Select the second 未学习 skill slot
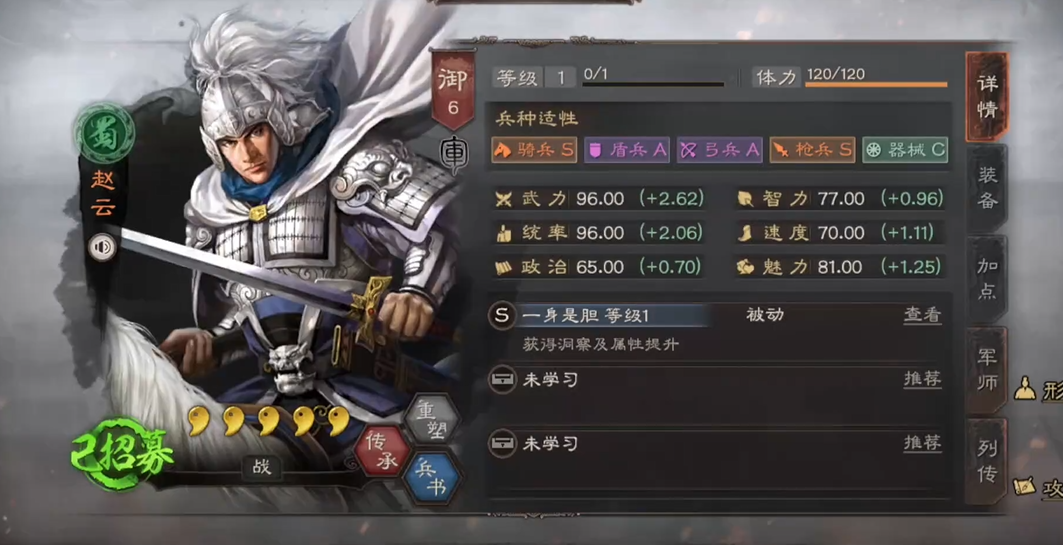This screenshot has height=545, width=1063. (x=716, y=445)
